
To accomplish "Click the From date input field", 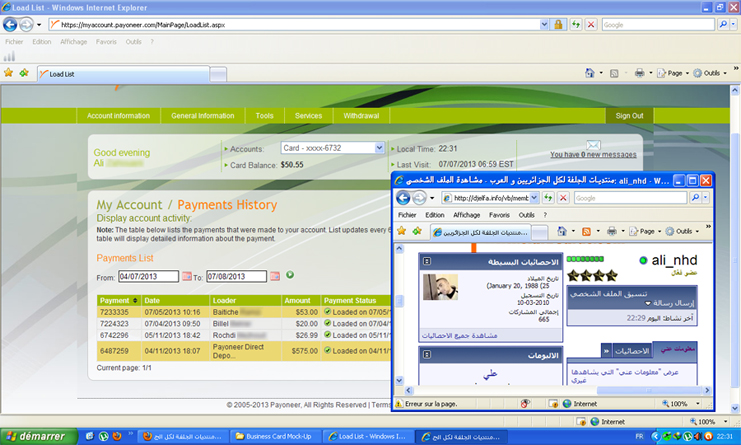I will (x=148, y=276).
